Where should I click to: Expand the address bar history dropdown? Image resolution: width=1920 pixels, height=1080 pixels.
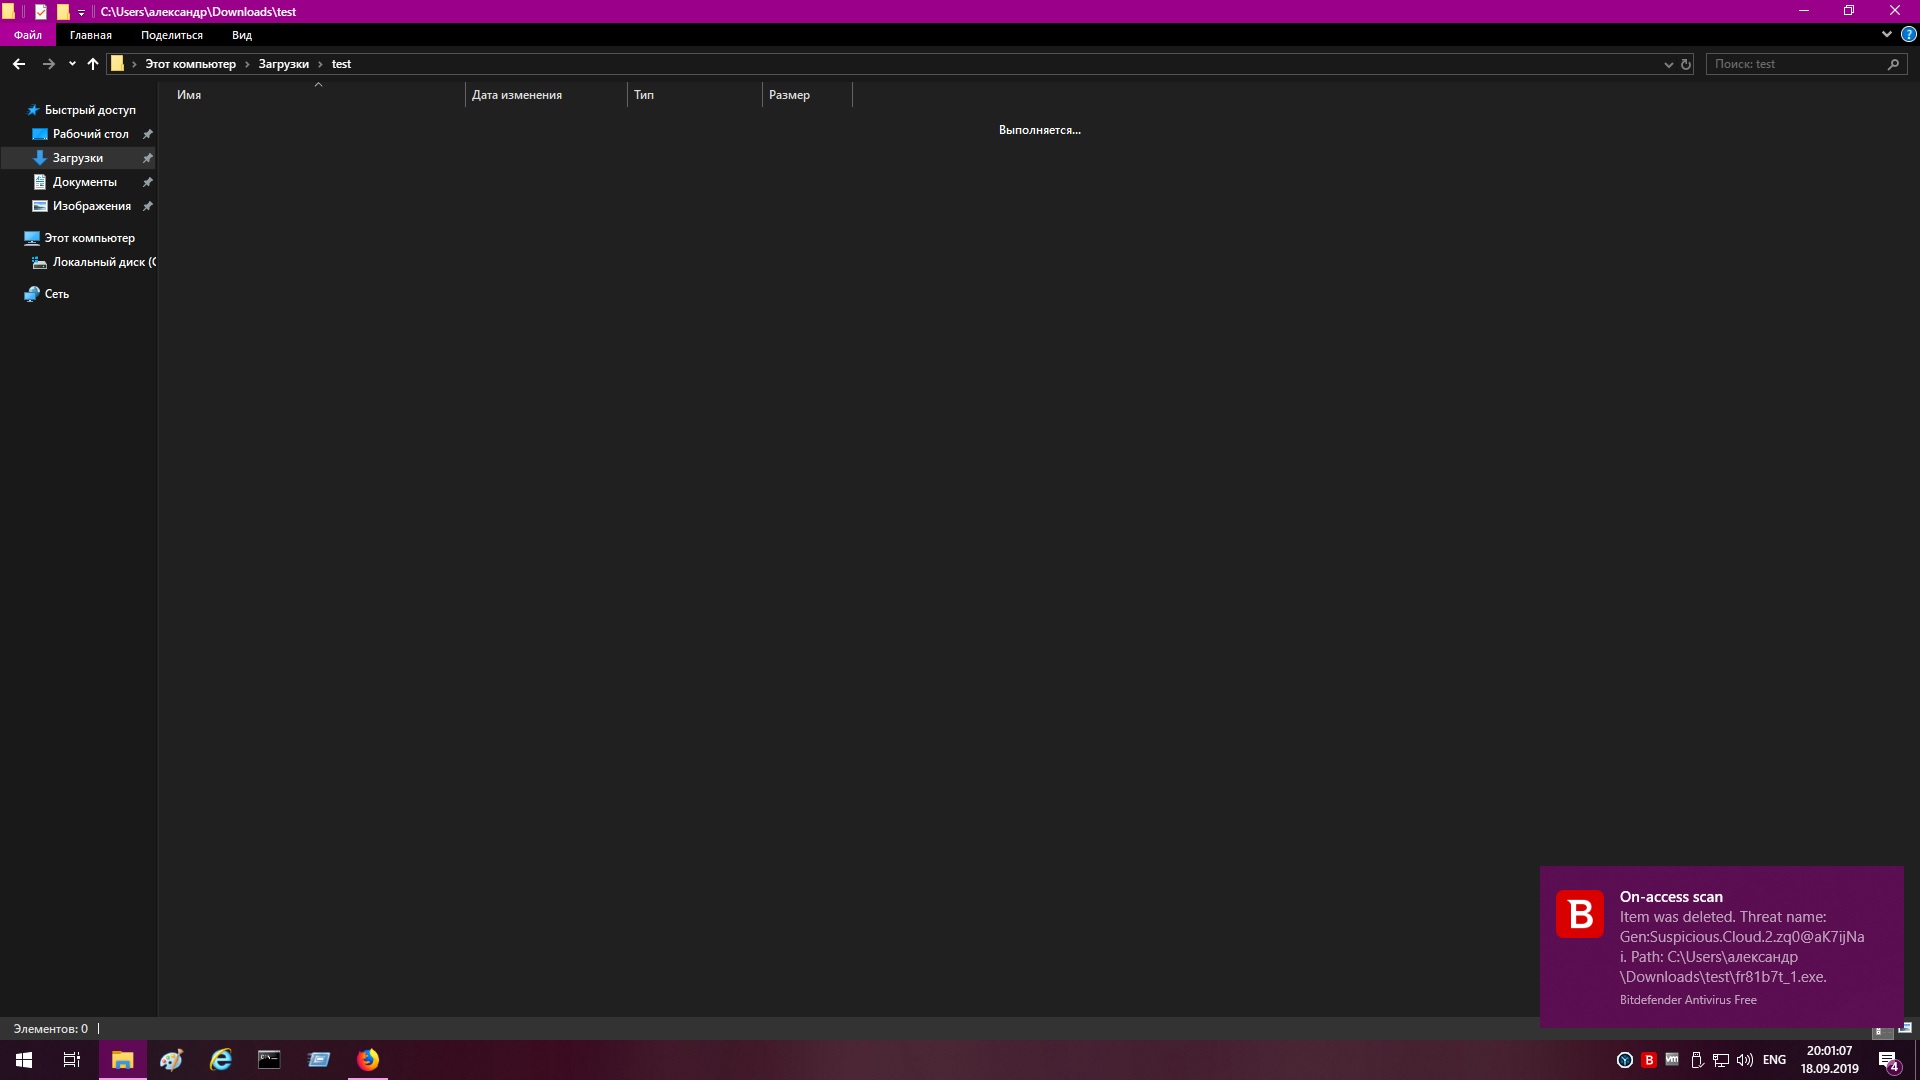[1668, 64]
